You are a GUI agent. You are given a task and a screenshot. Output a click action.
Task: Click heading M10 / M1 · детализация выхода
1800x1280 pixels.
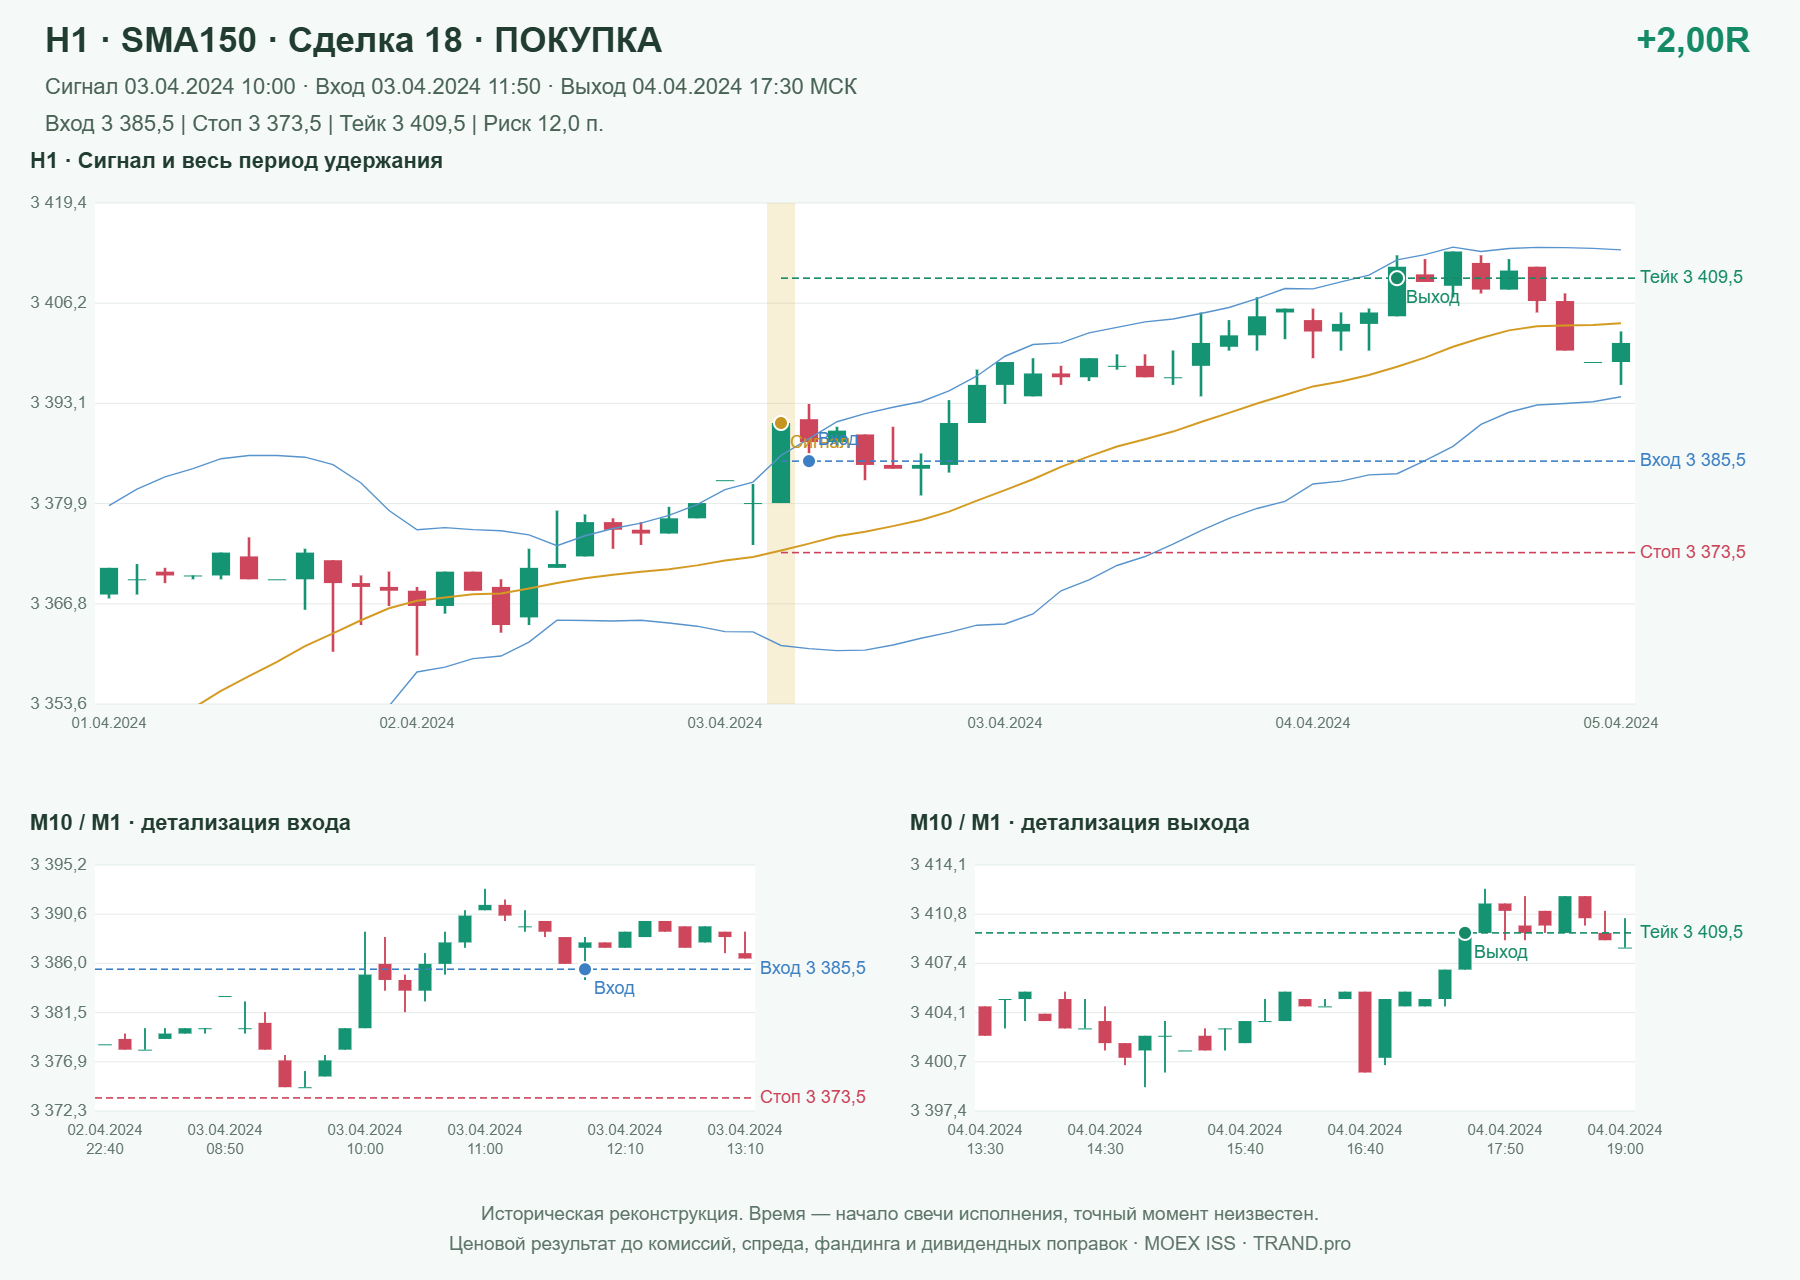tap(1079, 823)
